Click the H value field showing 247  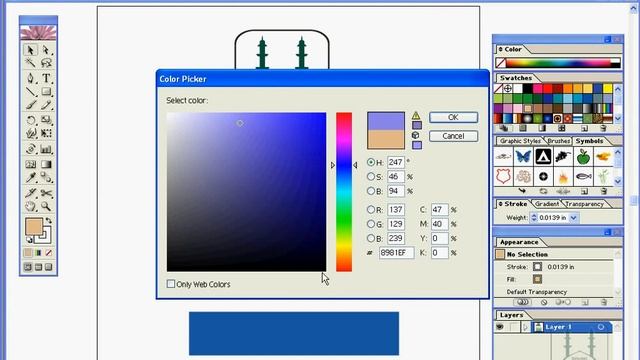coord(396,162)
